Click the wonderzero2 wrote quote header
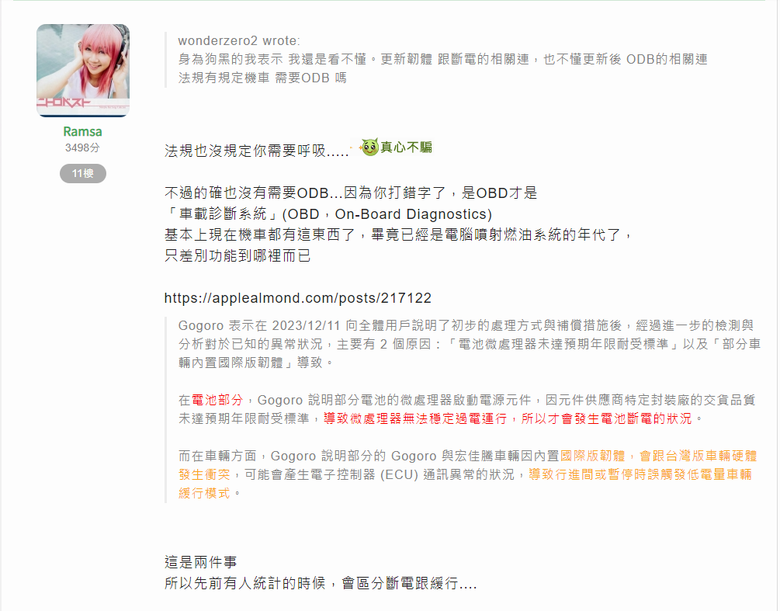The width and height of the screenshot is (780, 611). point(239,41)
